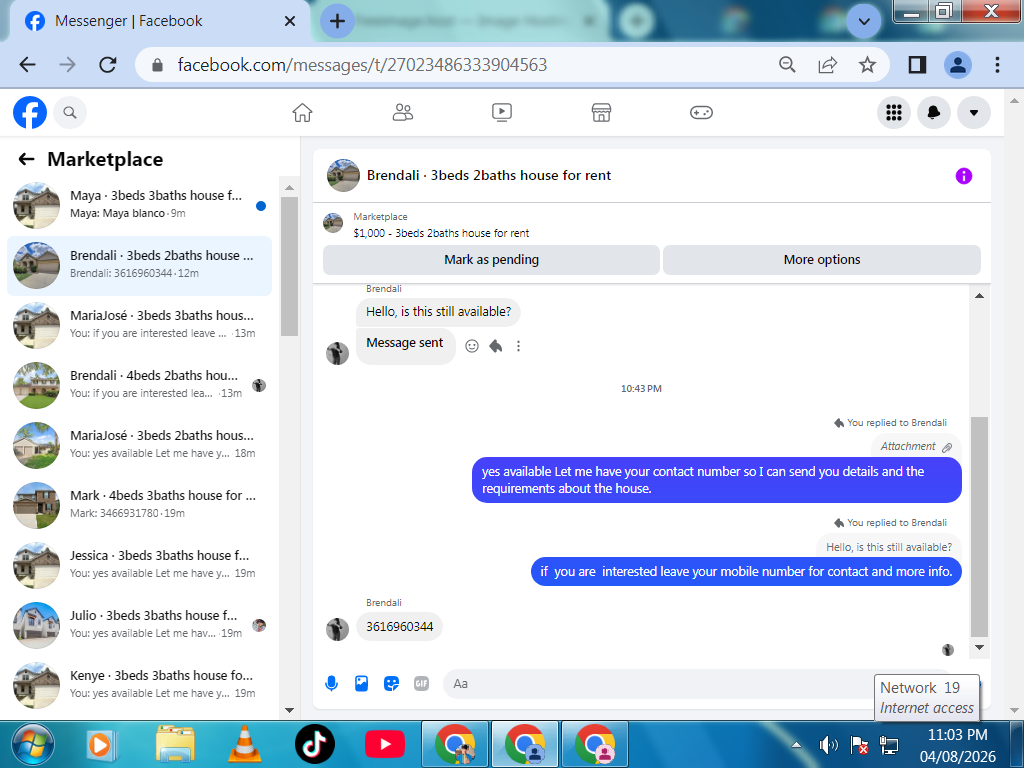
Task: Open the Facebook search magnifier
Action: (70, 112)
